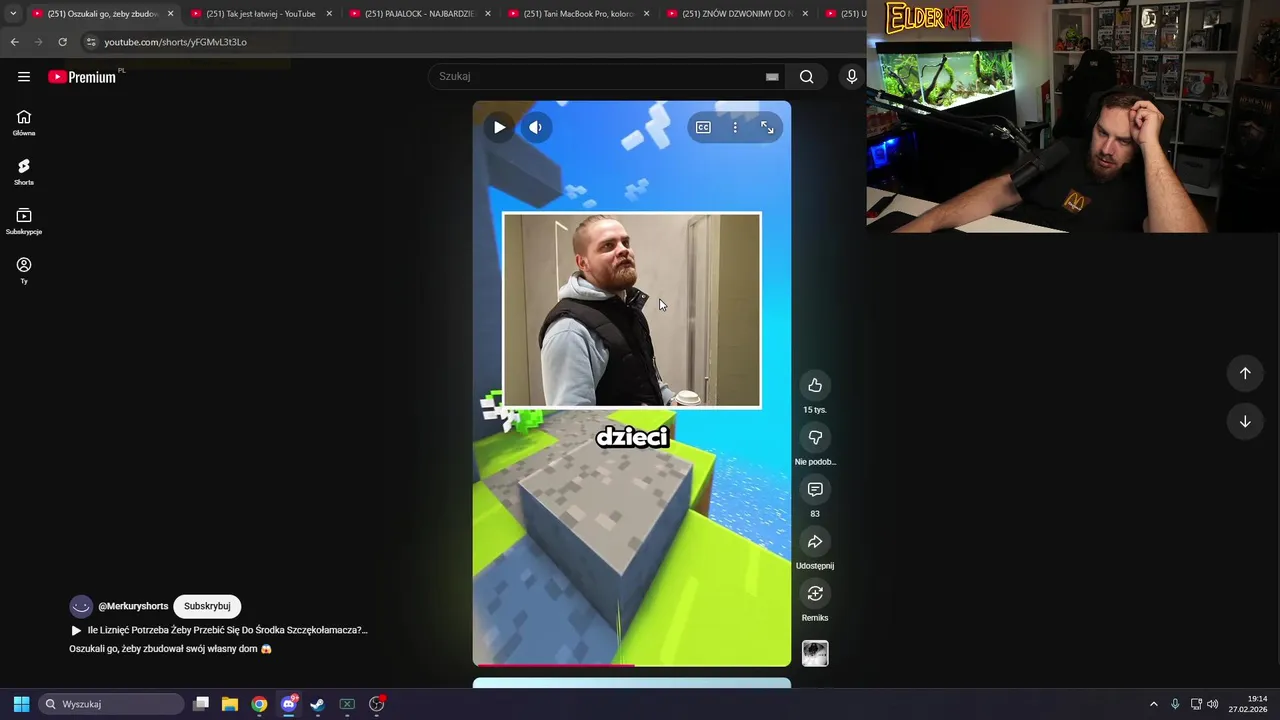This screenshot has width=1280, height=720.
Task: Open the Windows Start menu
Action: click(x=21, y=704)
